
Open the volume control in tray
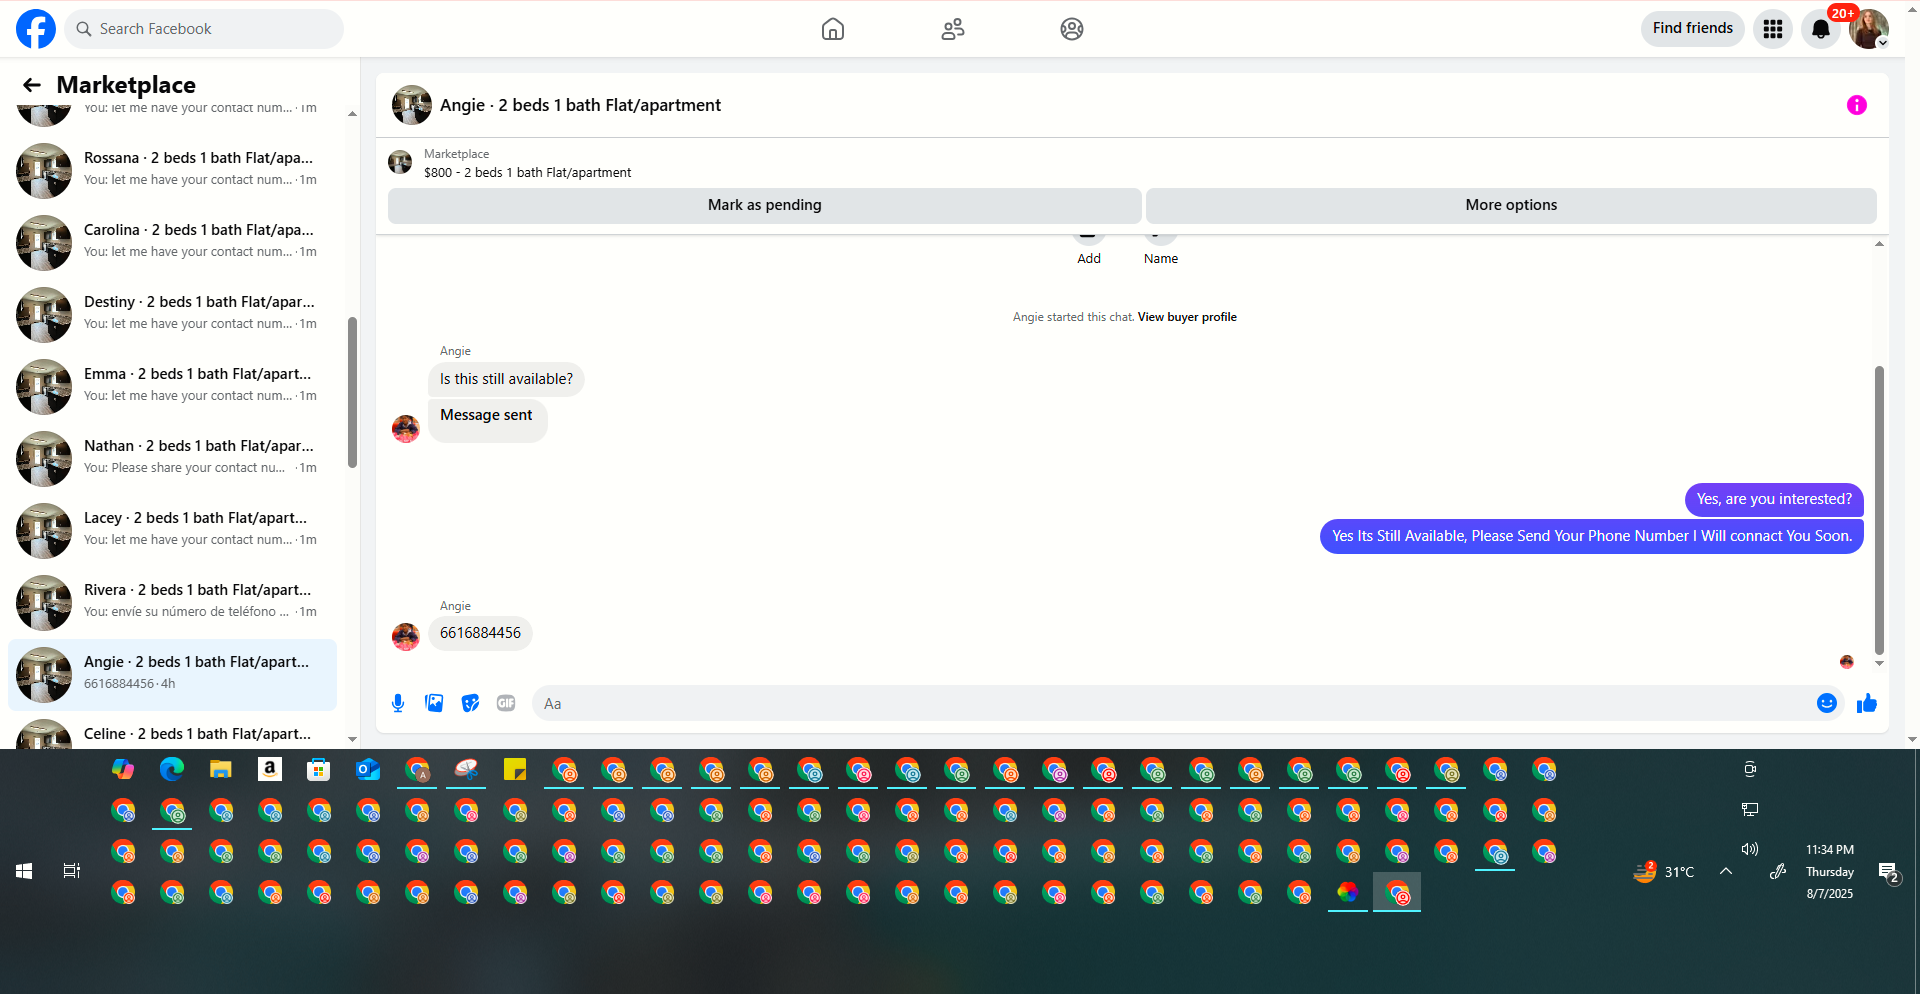pos(1750,849)
